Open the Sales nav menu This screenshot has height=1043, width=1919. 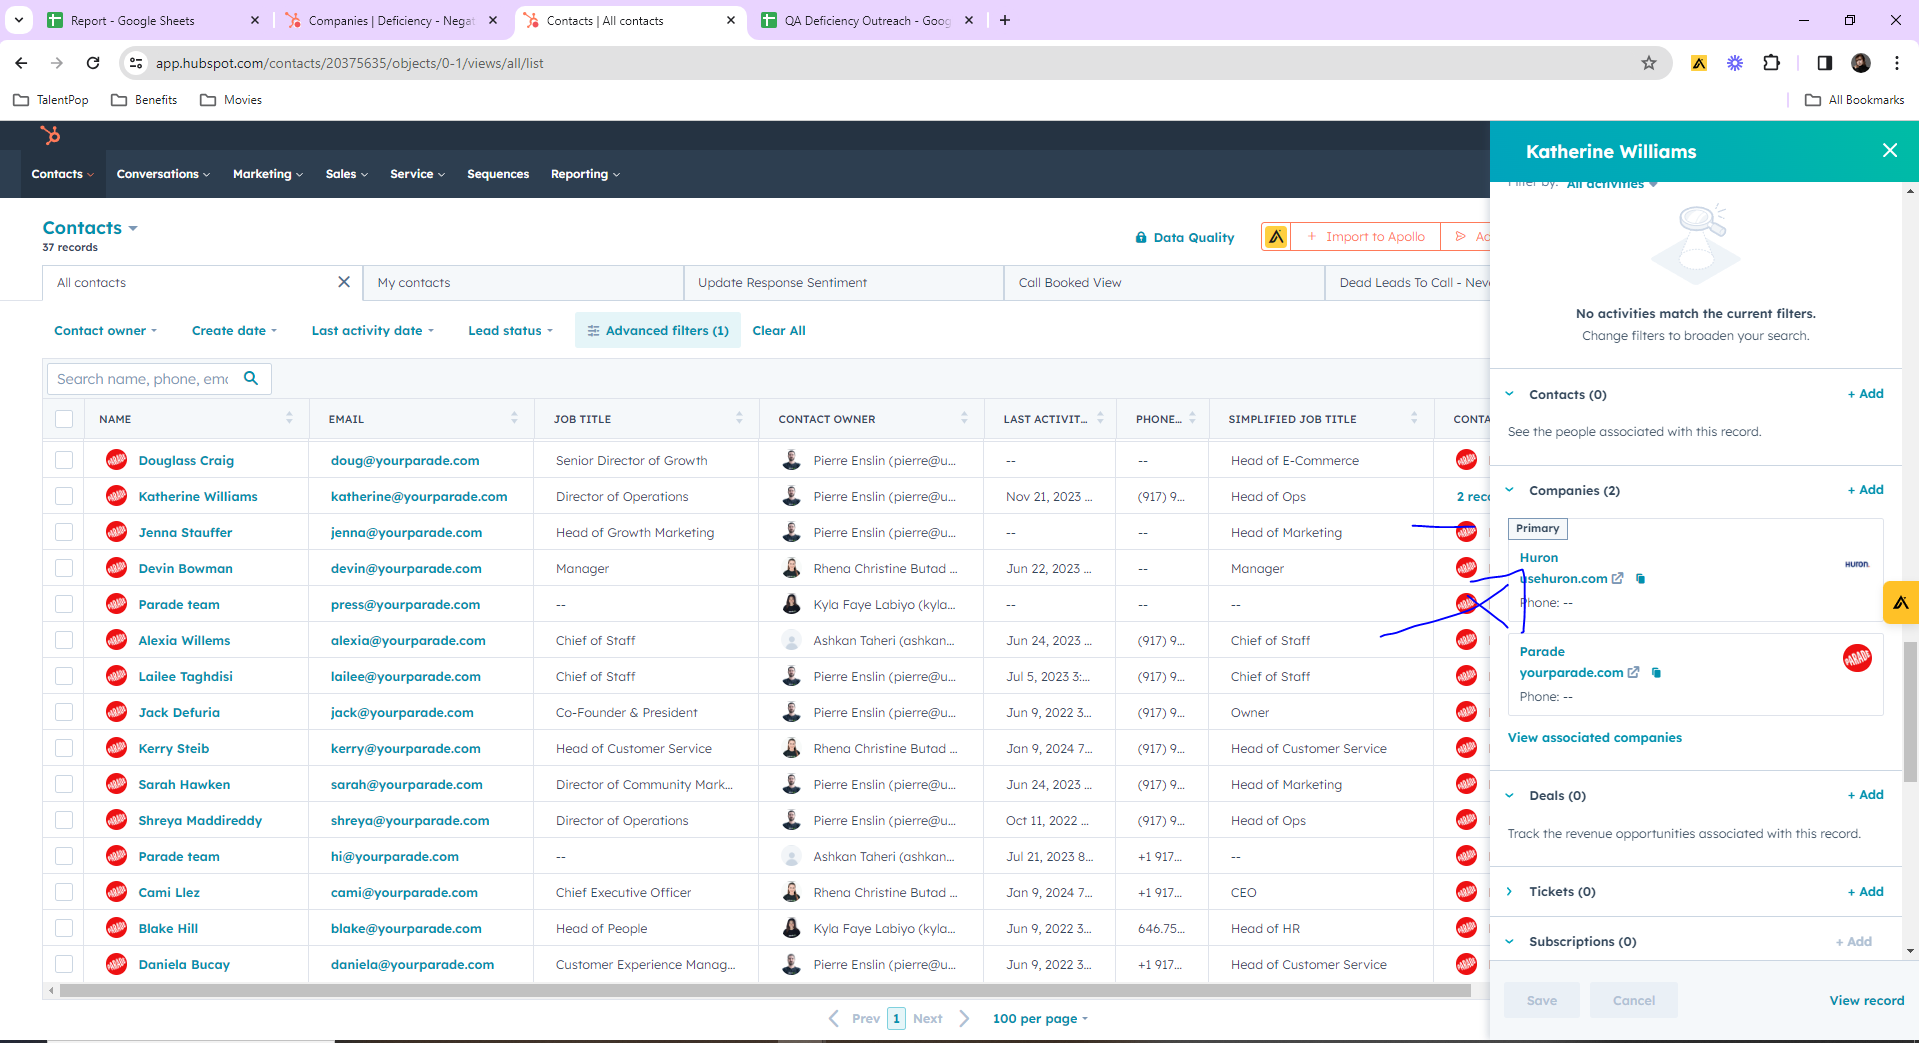click(x=346, y=174)
